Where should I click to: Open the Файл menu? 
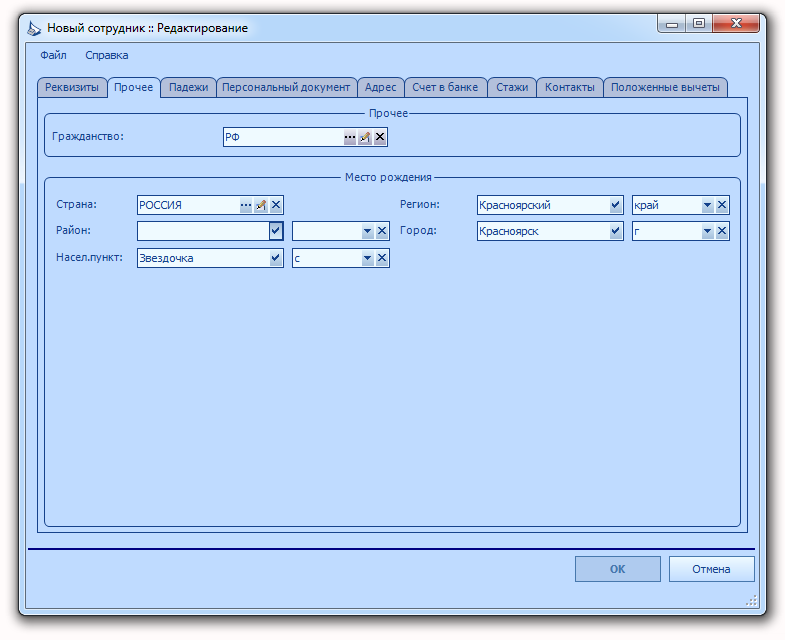click(x=53, y=55)
